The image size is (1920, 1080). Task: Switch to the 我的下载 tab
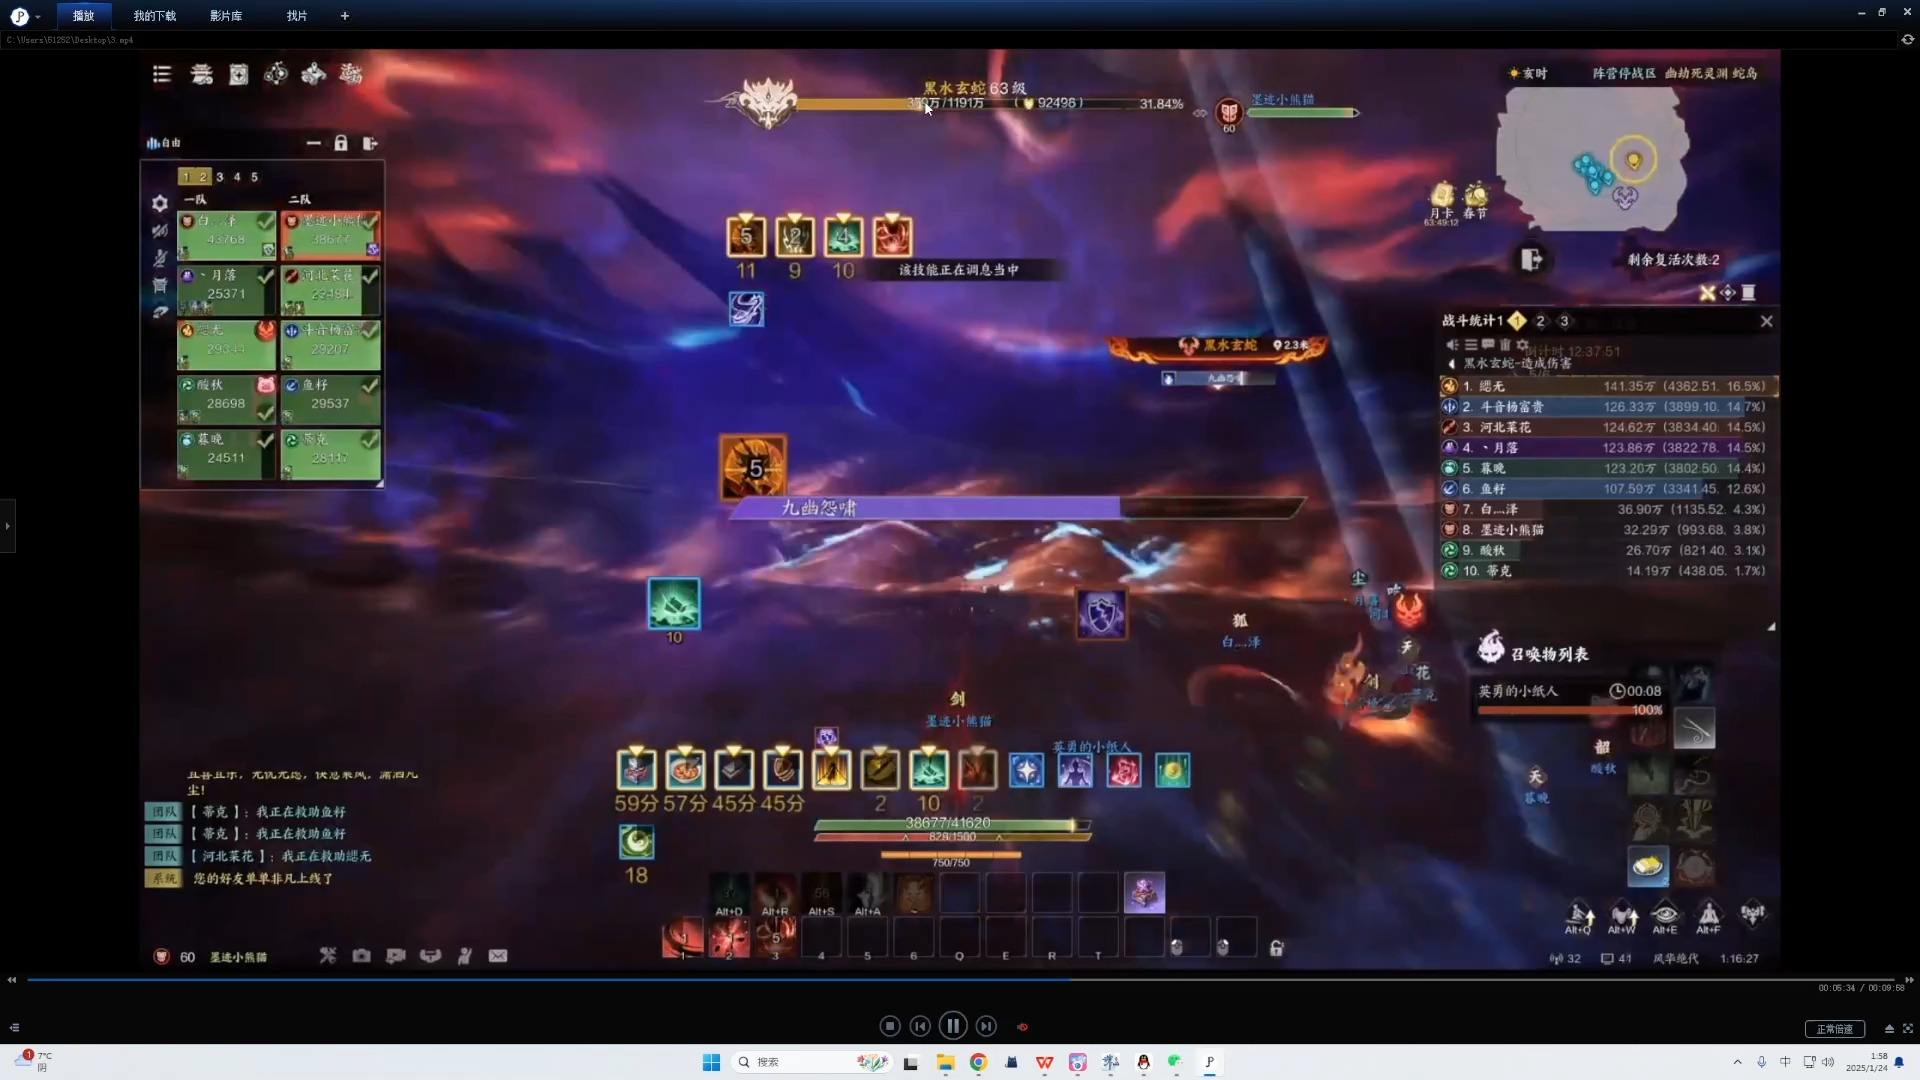[x=155, y=16]
